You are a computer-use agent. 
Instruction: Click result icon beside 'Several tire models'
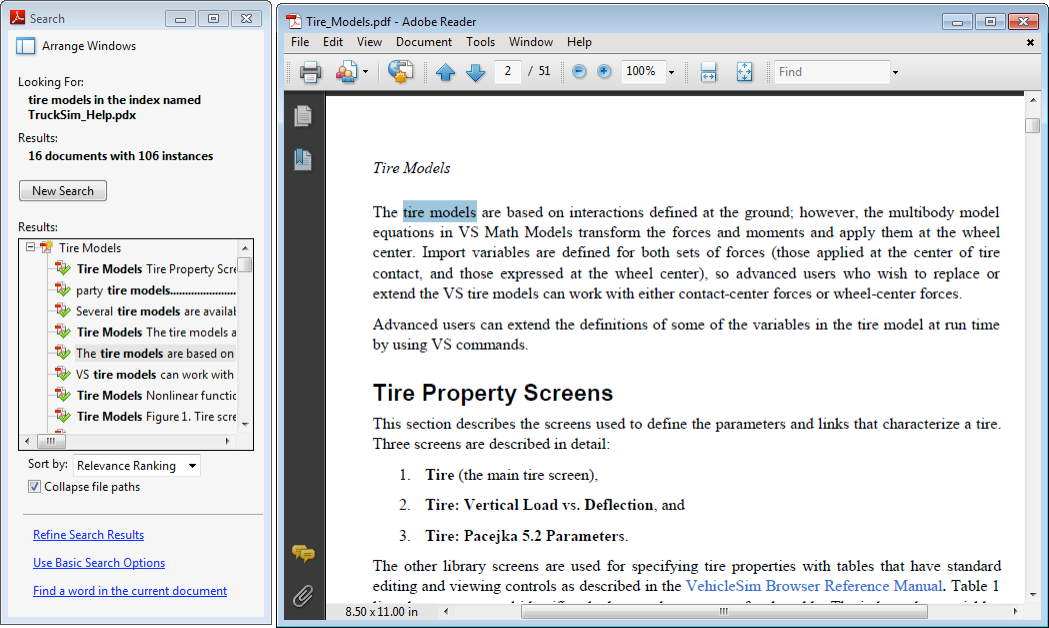63,311
